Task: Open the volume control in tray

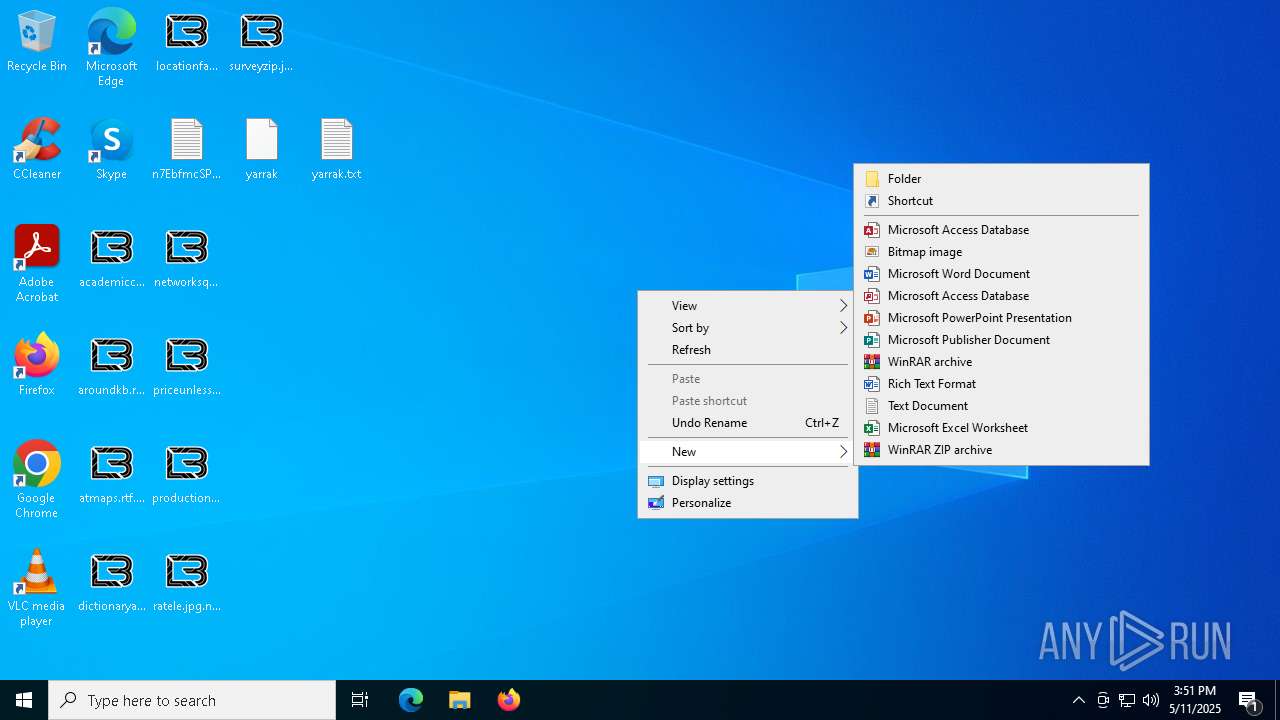Action: pos(1151,700)
